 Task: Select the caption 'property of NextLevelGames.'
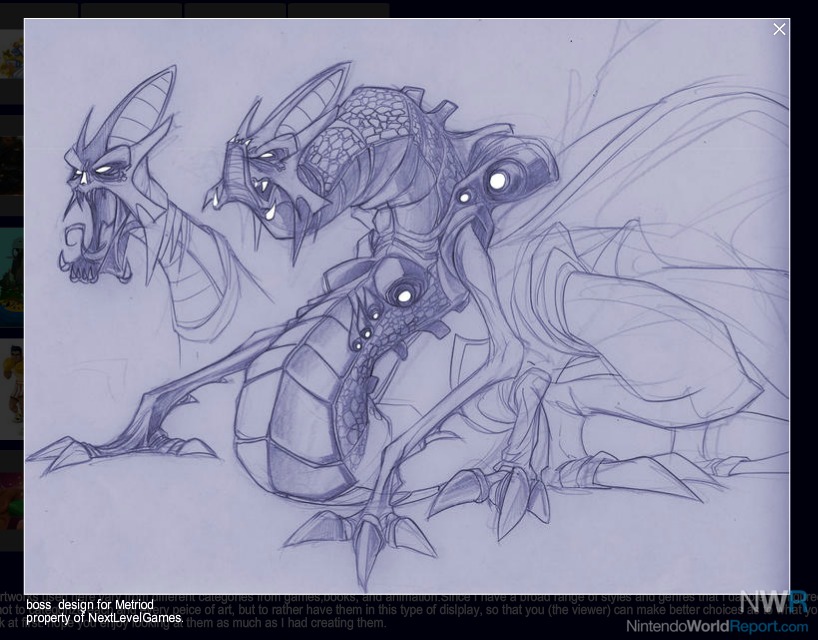104,618
